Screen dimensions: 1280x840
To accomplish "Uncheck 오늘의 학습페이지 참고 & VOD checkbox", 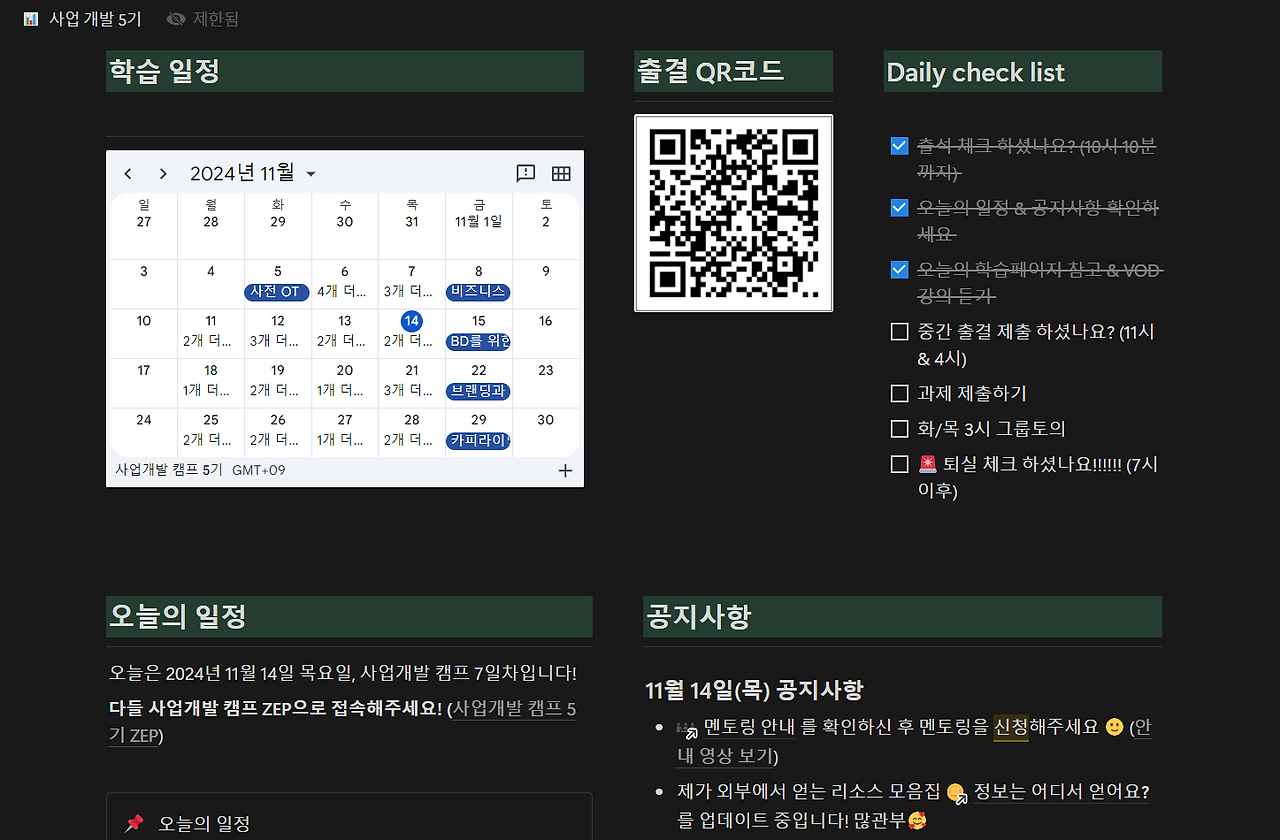I will click(x=899, y=269).
